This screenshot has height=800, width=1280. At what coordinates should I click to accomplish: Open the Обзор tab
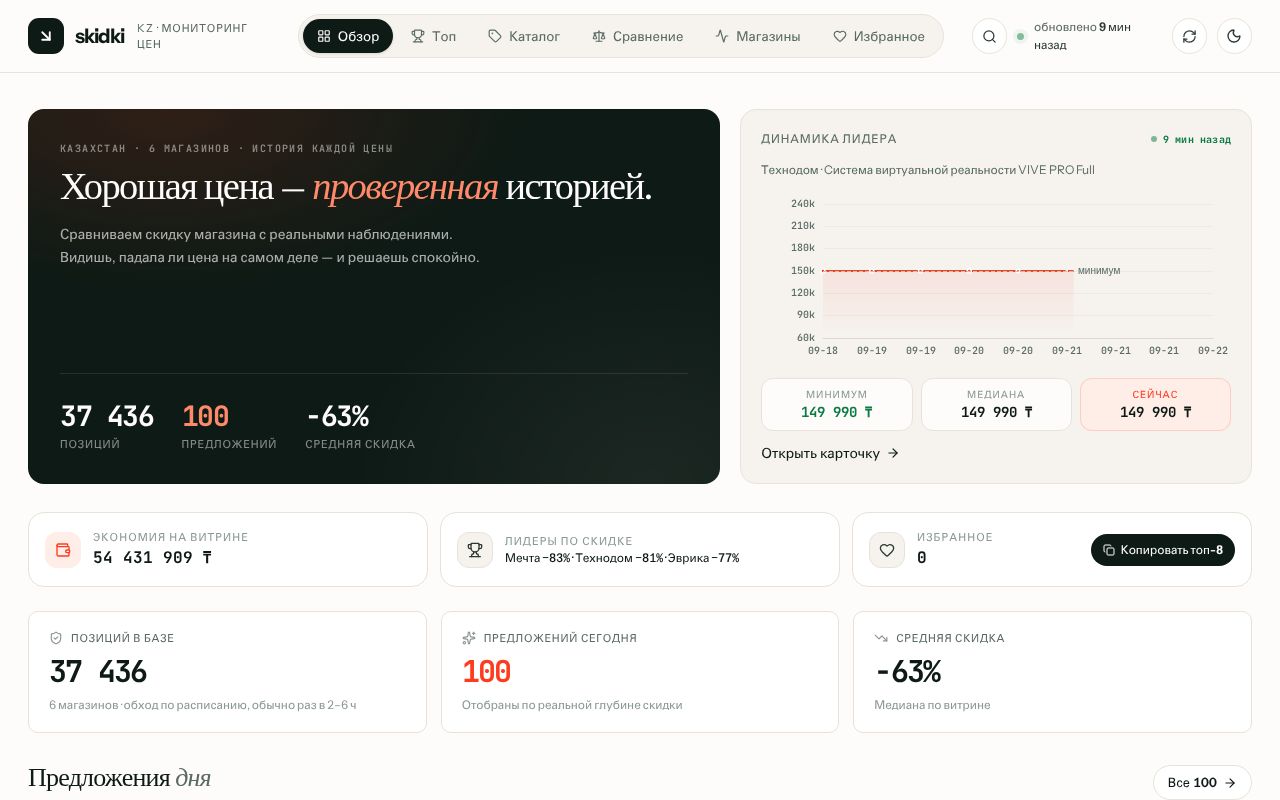tap(348, 36)
